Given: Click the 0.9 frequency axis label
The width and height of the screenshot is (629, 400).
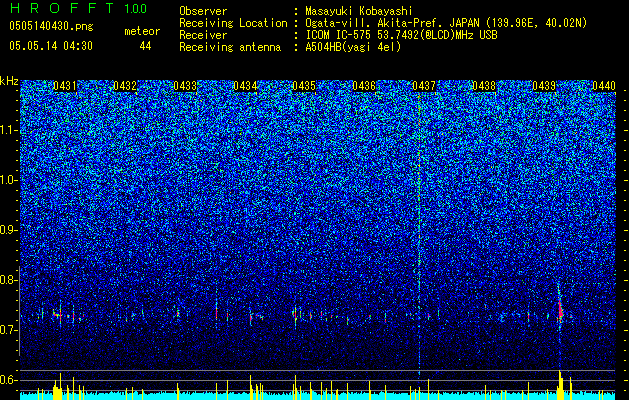Looking at the screenshot, I should [x=9, y=230].
